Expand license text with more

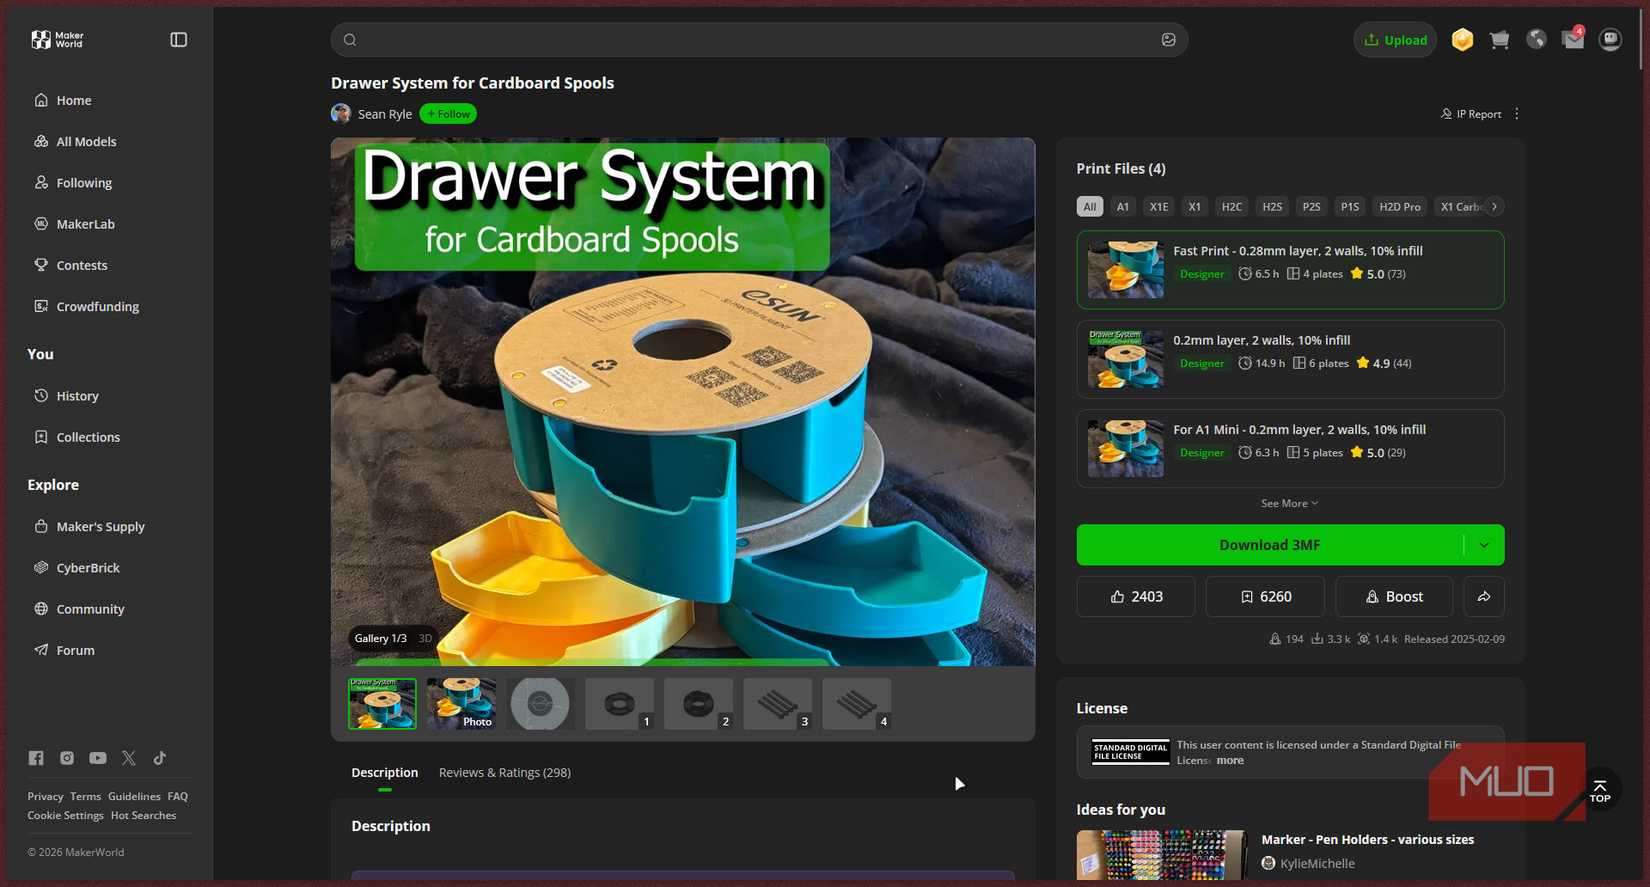point(1230,761)
